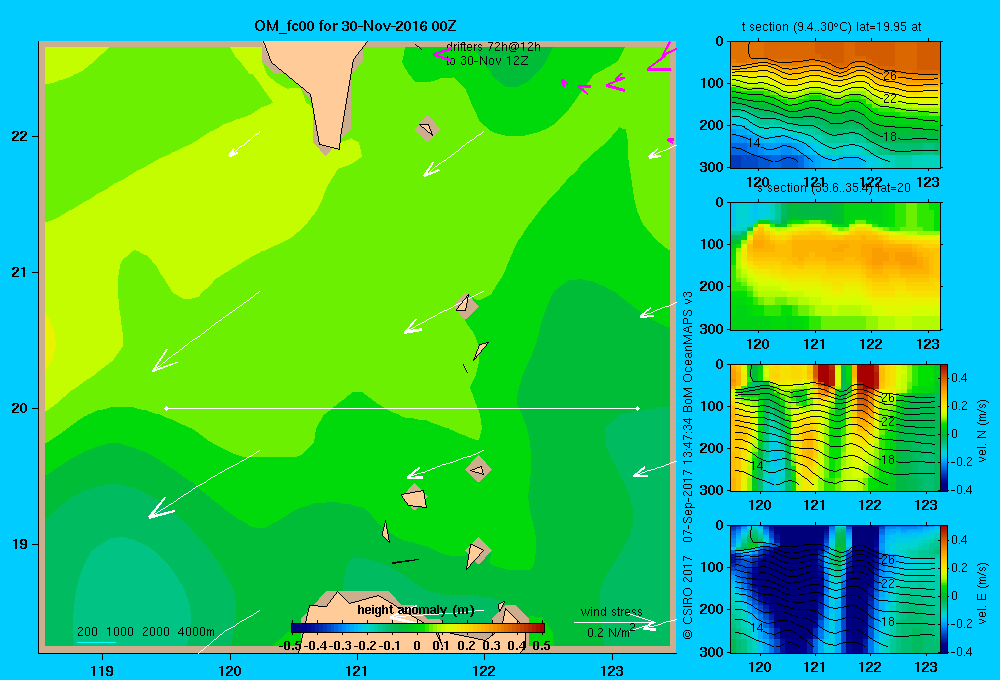Open the northward velocity section panel
The width and height of the screenshot is (1000, 680).
point(835,427)
